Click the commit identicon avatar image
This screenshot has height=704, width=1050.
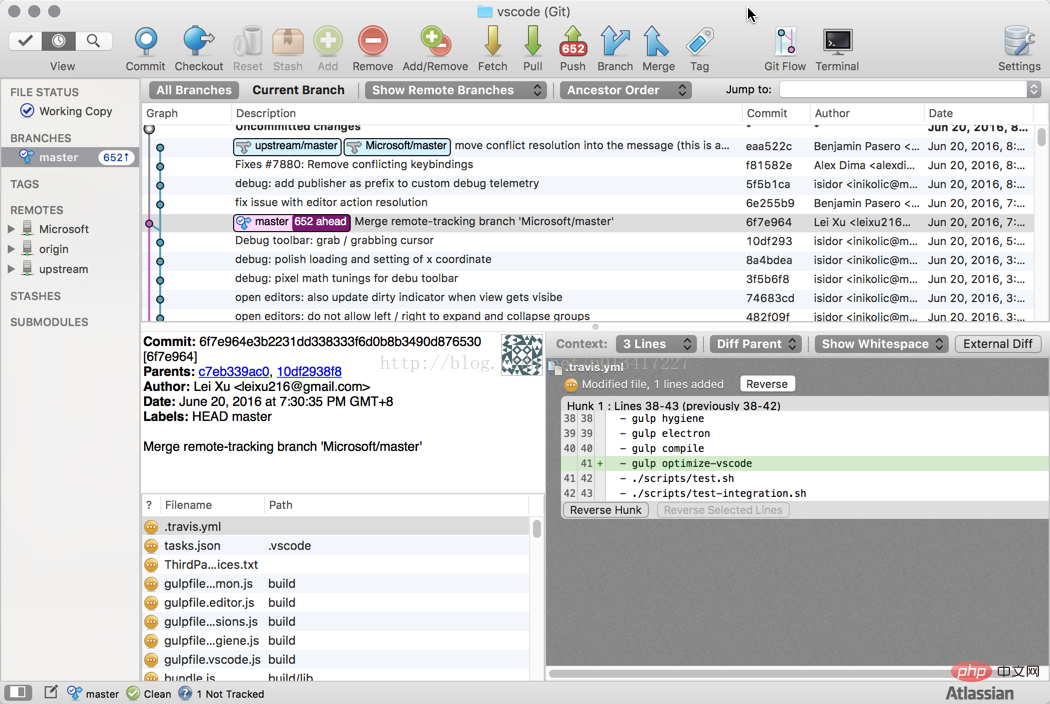[522, 354]
